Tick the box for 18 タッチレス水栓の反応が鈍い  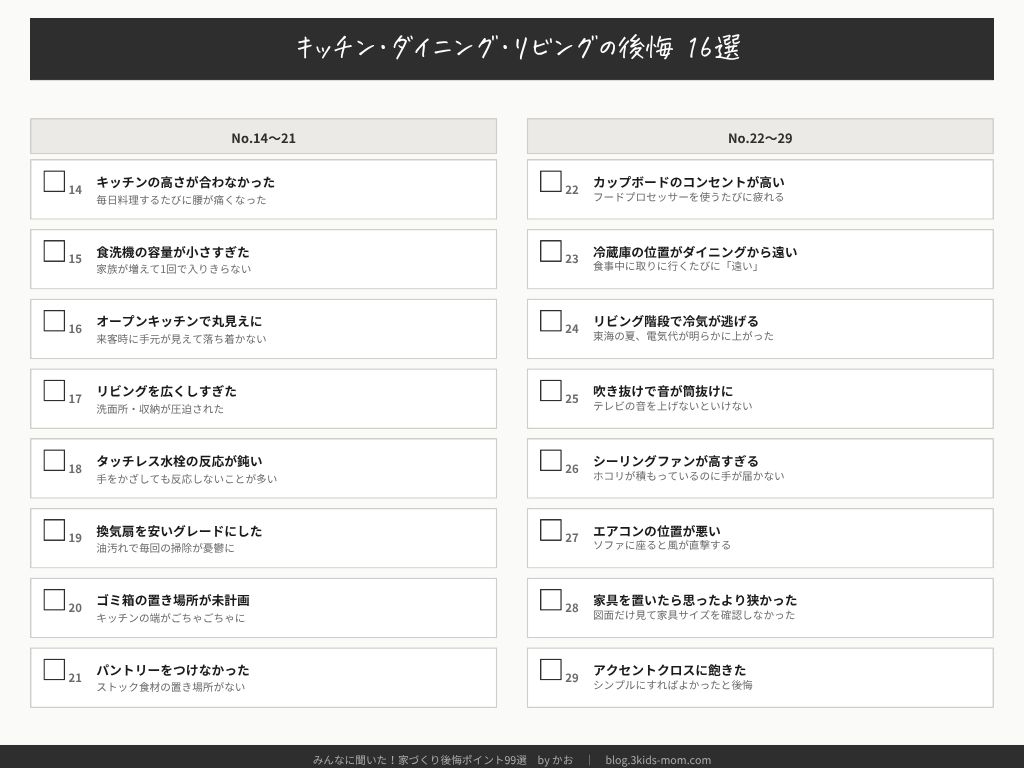click(x=54, y=461)
